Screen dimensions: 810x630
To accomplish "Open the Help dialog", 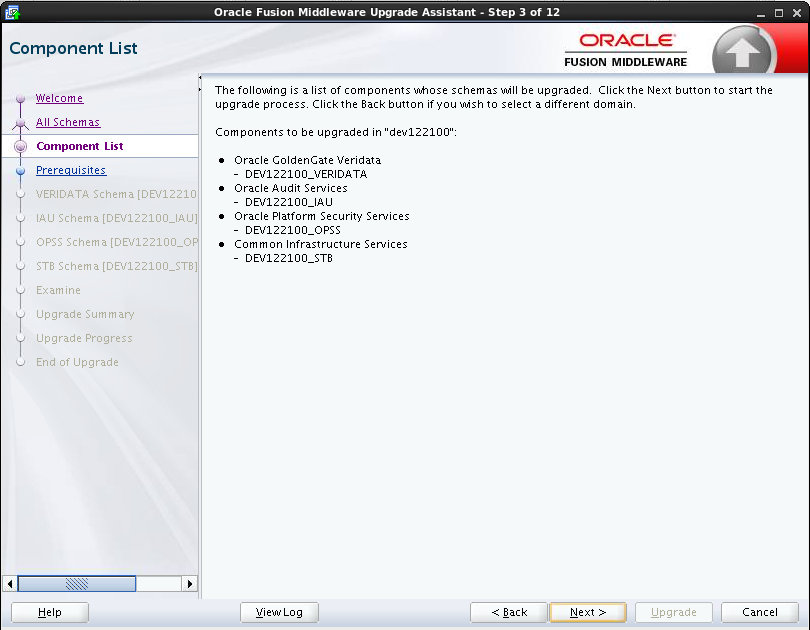I will tap(50, 612).
